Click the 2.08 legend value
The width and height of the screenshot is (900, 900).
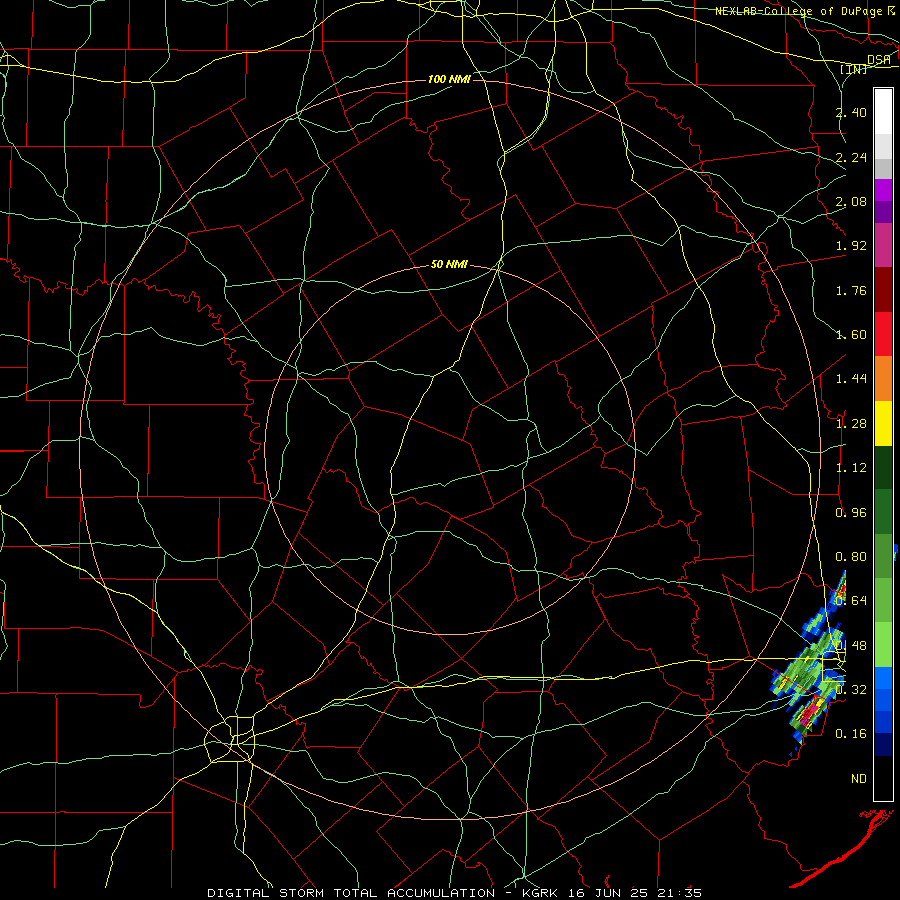coord(851,201)
